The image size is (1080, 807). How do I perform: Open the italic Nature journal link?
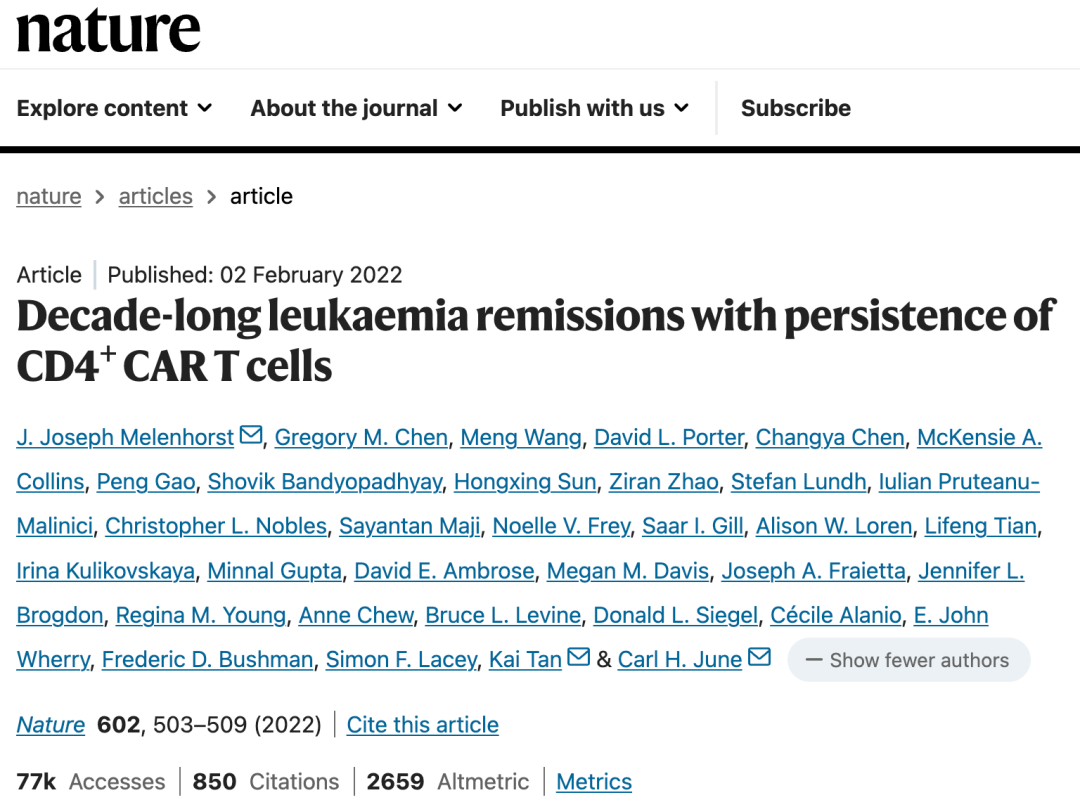pos(51,725)
